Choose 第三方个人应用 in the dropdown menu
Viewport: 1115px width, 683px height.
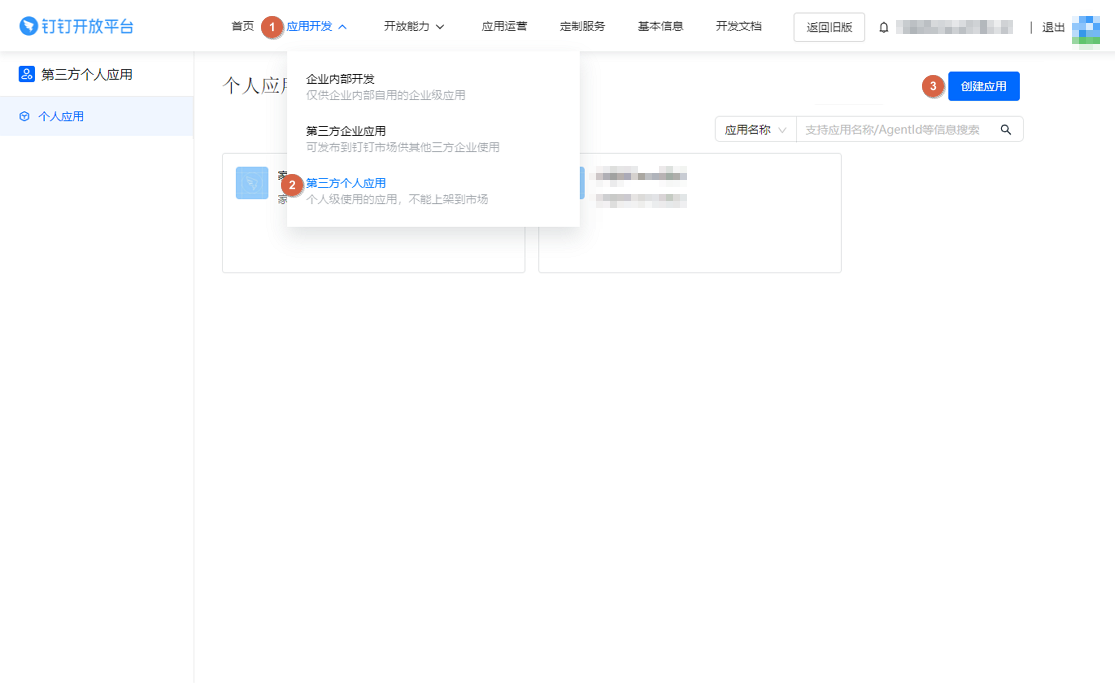pos(346,183)
